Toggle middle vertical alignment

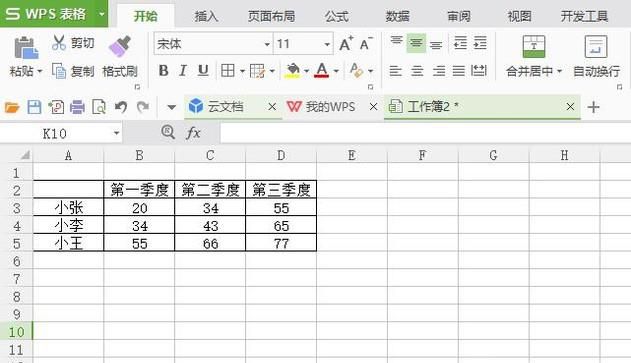[416, 43]
